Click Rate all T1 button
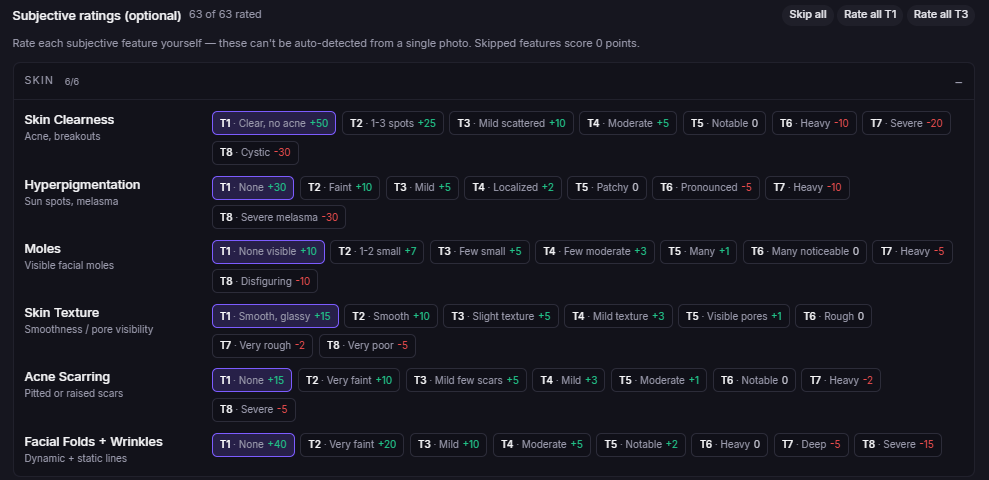The width and height of the screenshot is (989, 480). click(870, 15)
